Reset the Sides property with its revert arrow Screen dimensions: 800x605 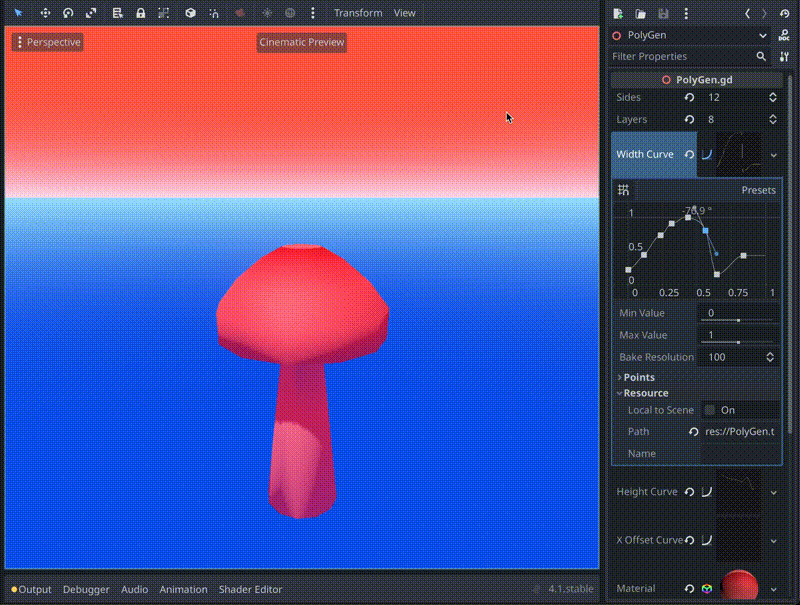click(689, 97)
